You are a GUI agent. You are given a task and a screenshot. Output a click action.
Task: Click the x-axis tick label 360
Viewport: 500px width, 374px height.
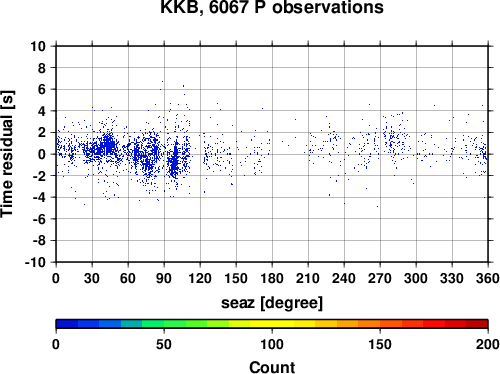pyautogui.click(x=488, y=278)
